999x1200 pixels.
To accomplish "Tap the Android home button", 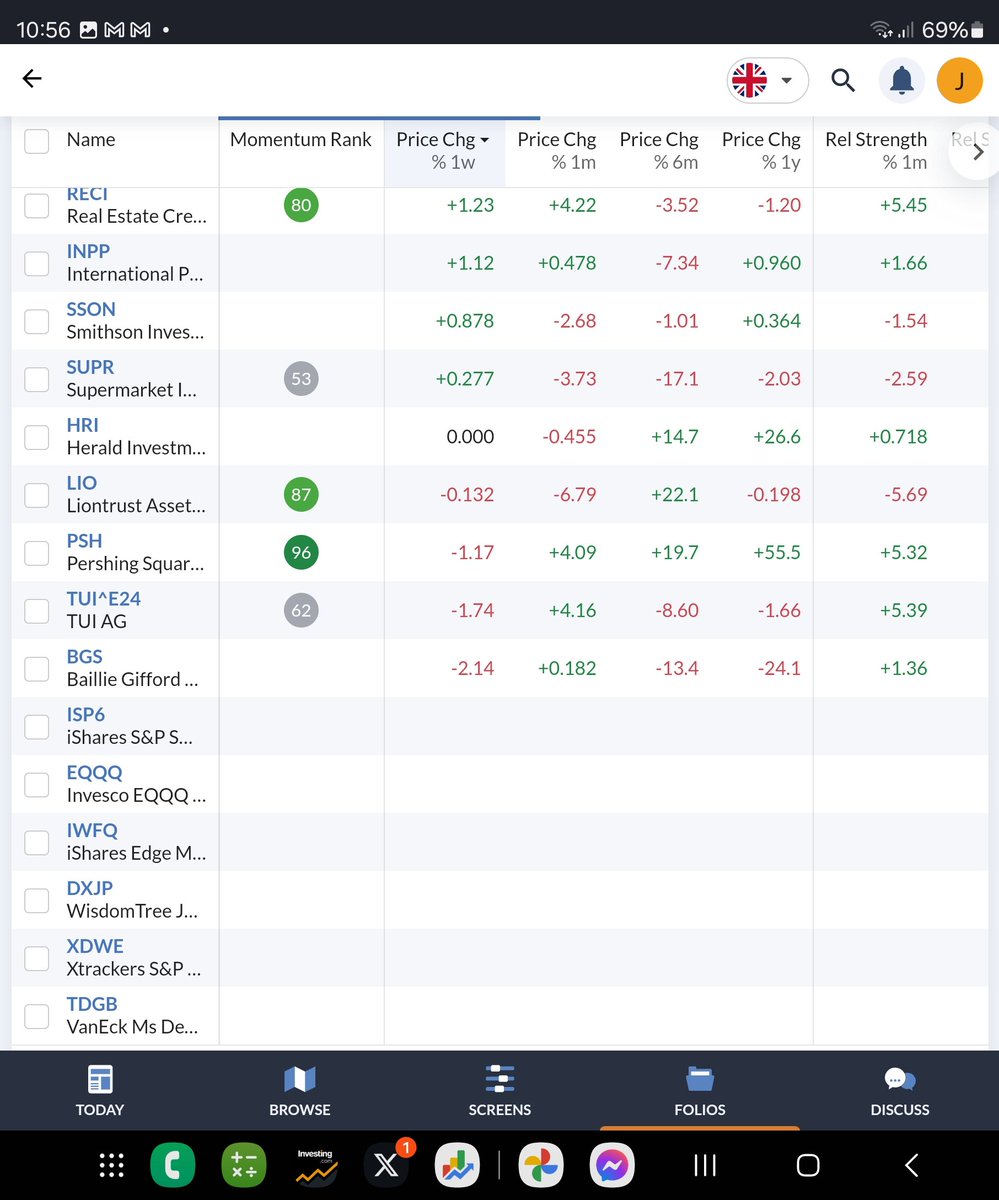I will (808, 1165).
